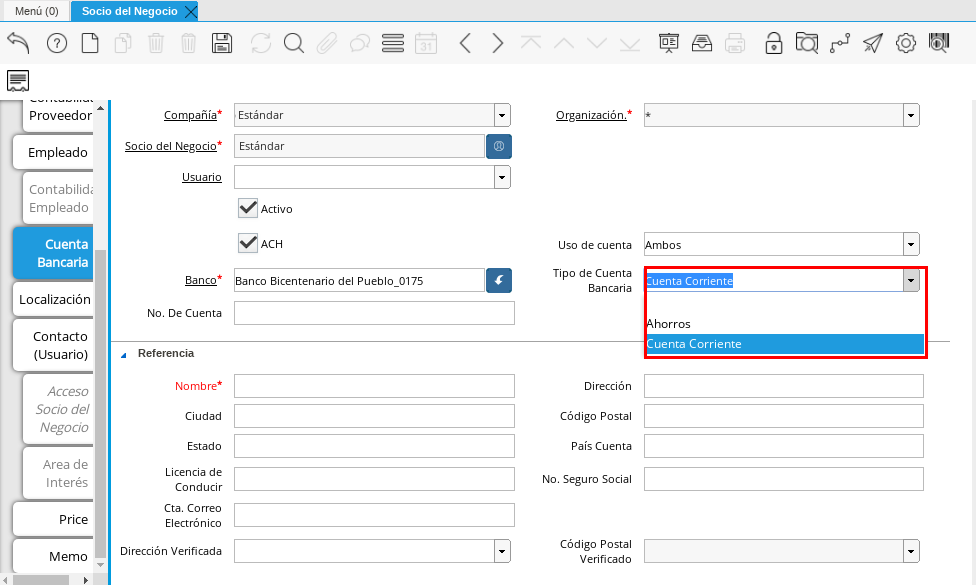This screenshot has height=585, width=976.
Task: Click the save floppy disk icon
Action: tap(222, 43)
